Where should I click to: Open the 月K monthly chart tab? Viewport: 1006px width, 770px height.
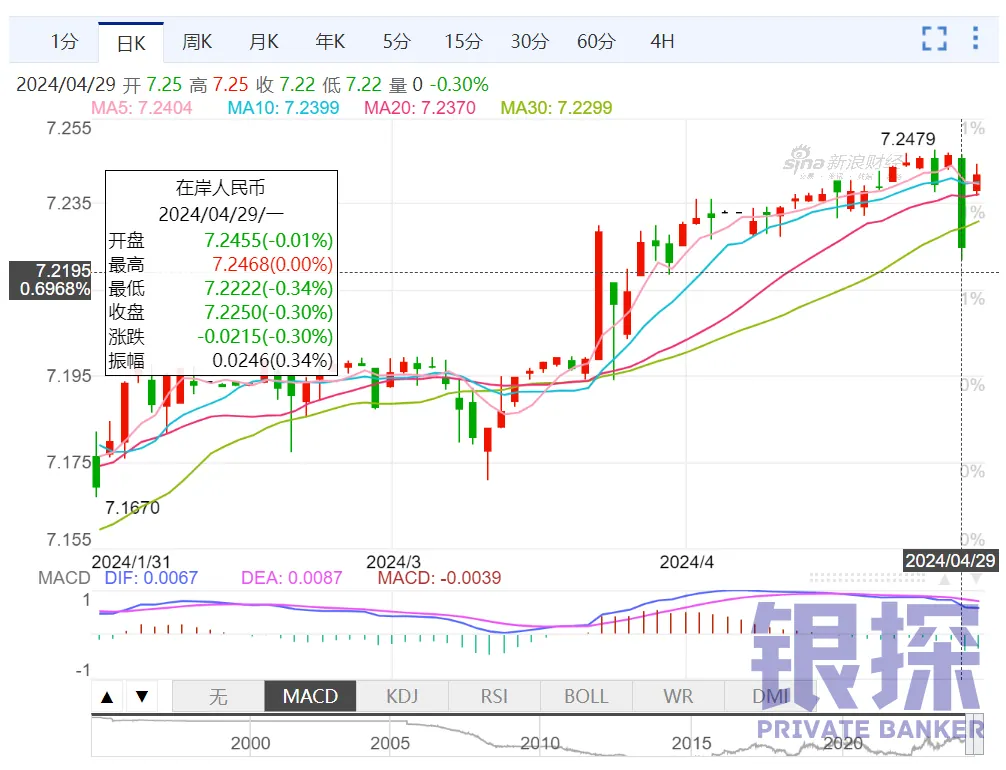coord(264,42)
